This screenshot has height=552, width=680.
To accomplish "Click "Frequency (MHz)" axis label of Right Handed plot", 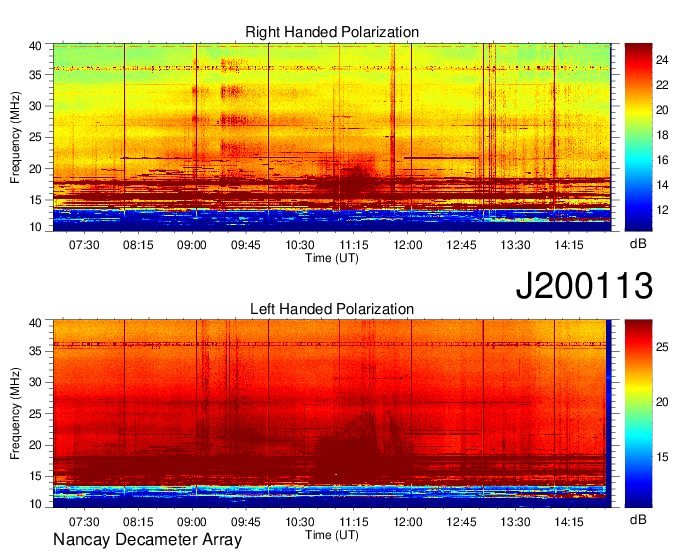I will (15, 137).
